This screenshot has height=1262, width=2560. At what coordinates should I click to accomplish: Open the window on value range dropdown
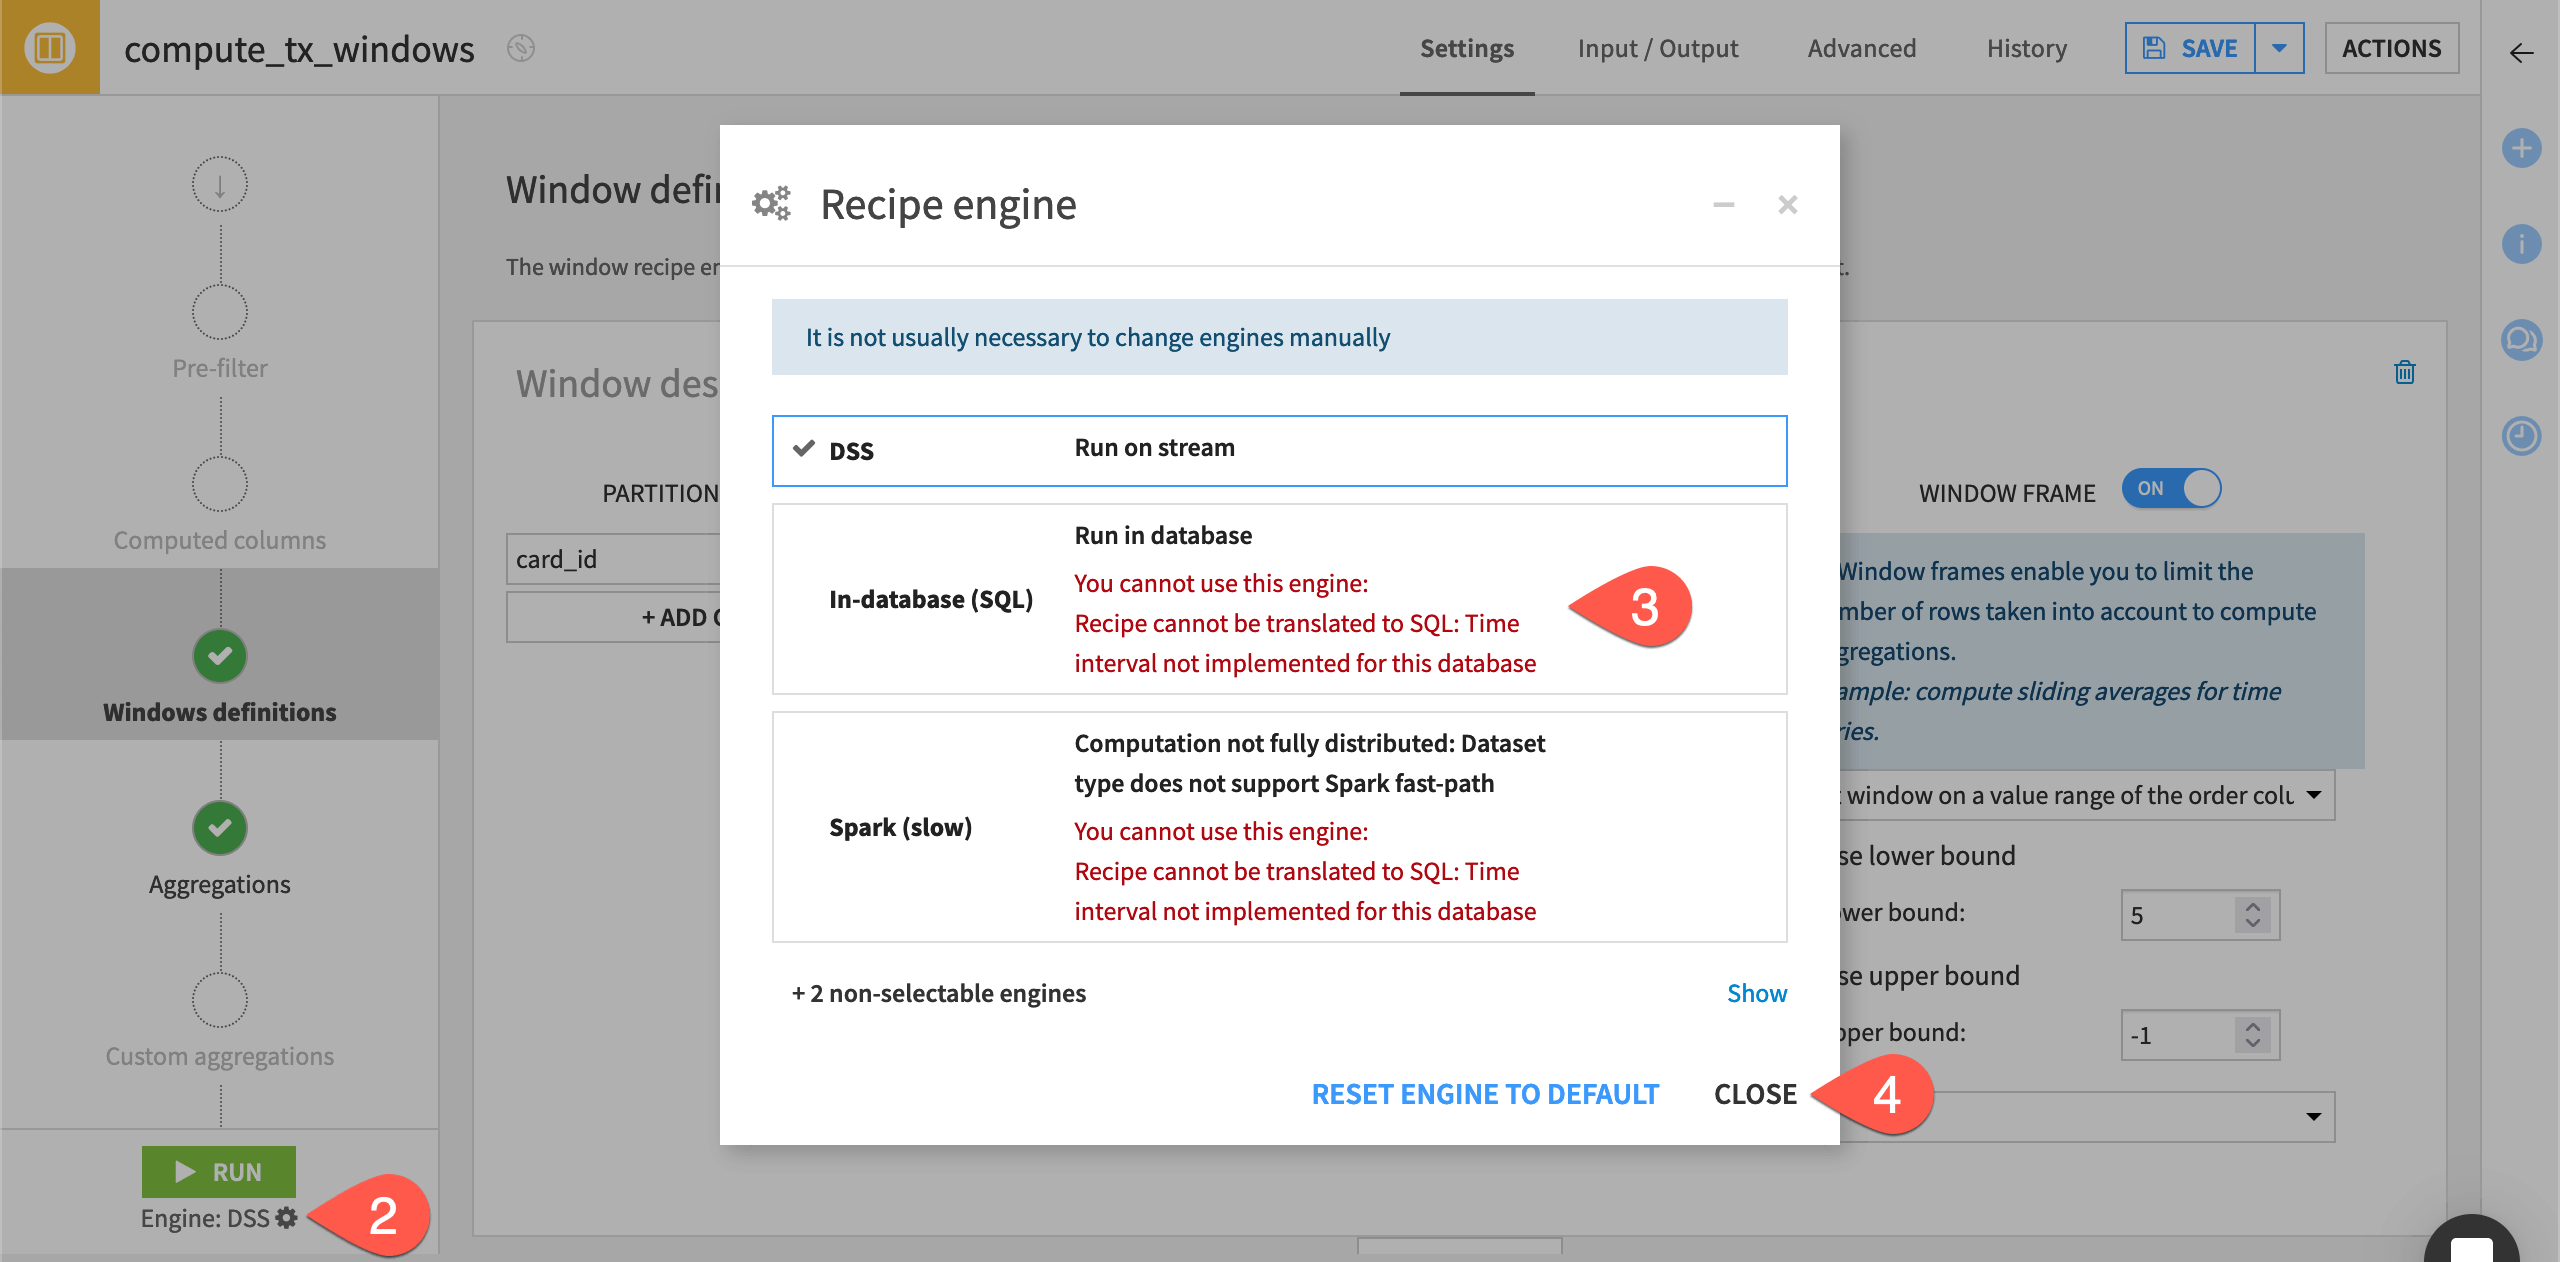pos(2087,795)
